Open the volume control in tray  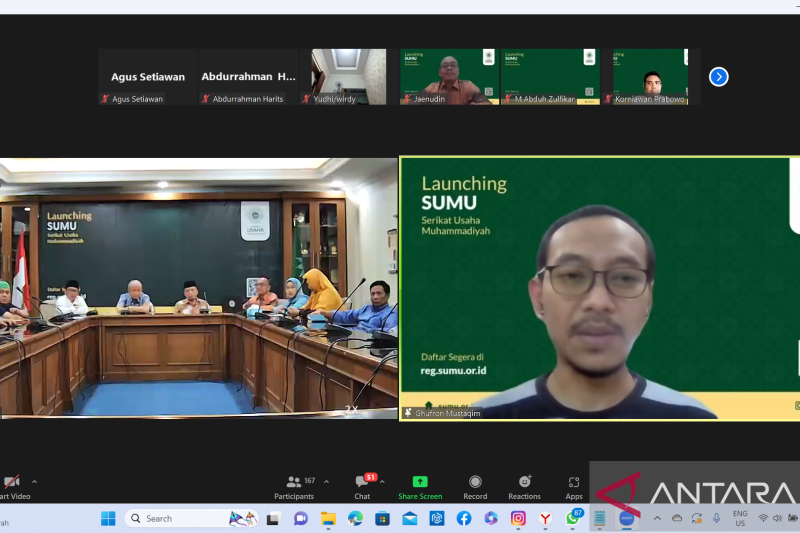click(777, 519)
